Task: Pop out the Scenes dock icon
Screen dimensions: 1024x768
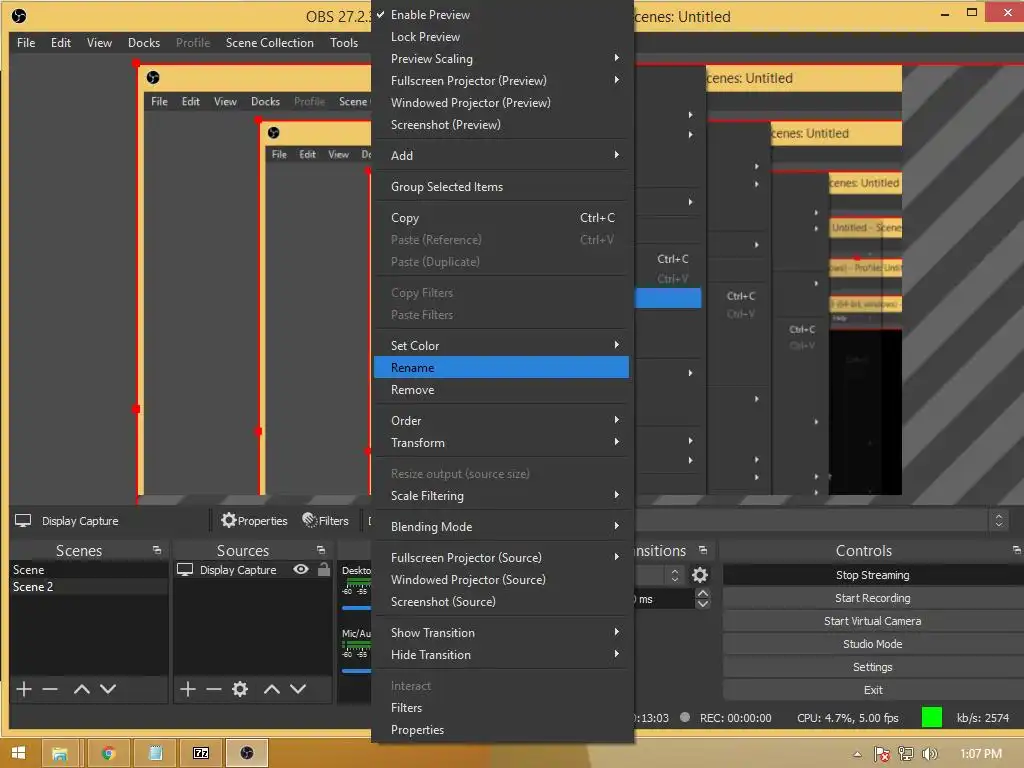Action: click(157, 551)
